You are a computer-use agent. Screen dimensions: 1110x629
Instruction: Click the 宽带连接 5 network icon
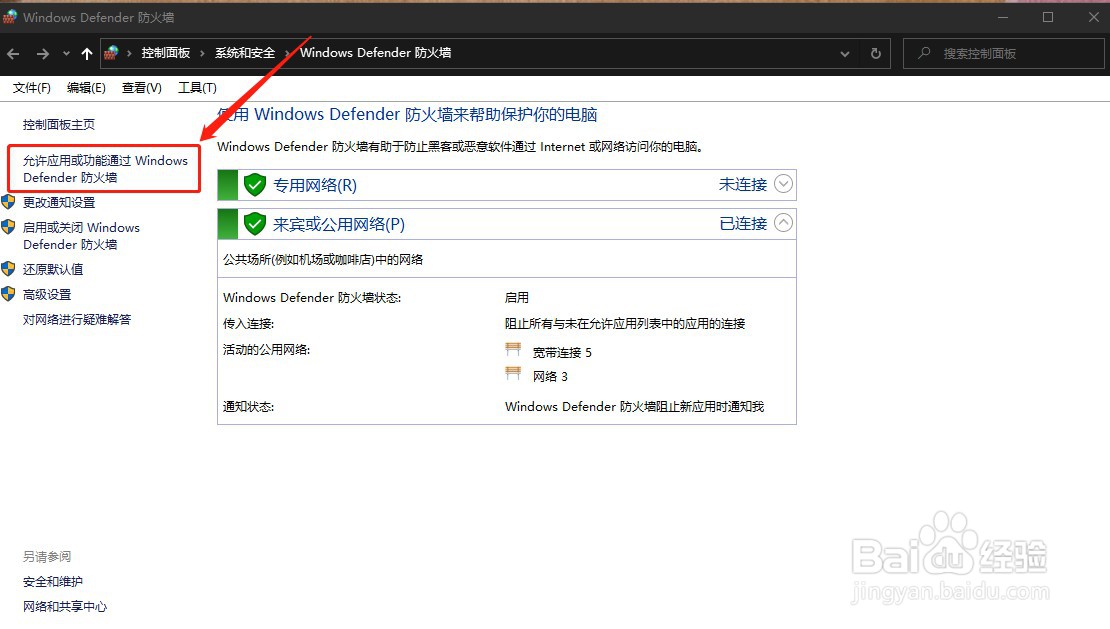click(x=513, y=350)
